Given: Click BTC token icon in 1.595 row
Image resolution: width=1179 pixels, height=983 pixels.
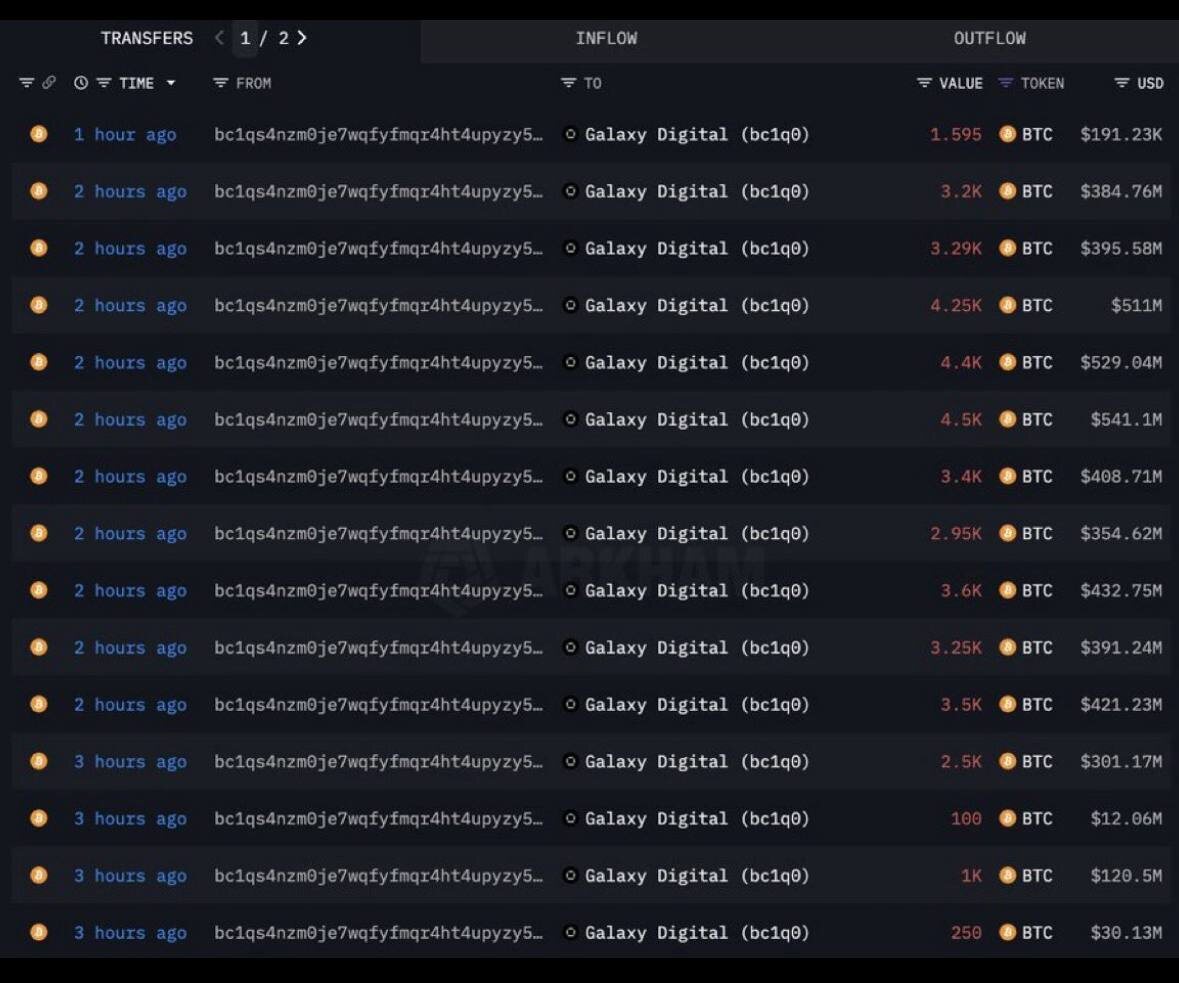Looking at the screenshot, I should click(x=1008, y=134).
